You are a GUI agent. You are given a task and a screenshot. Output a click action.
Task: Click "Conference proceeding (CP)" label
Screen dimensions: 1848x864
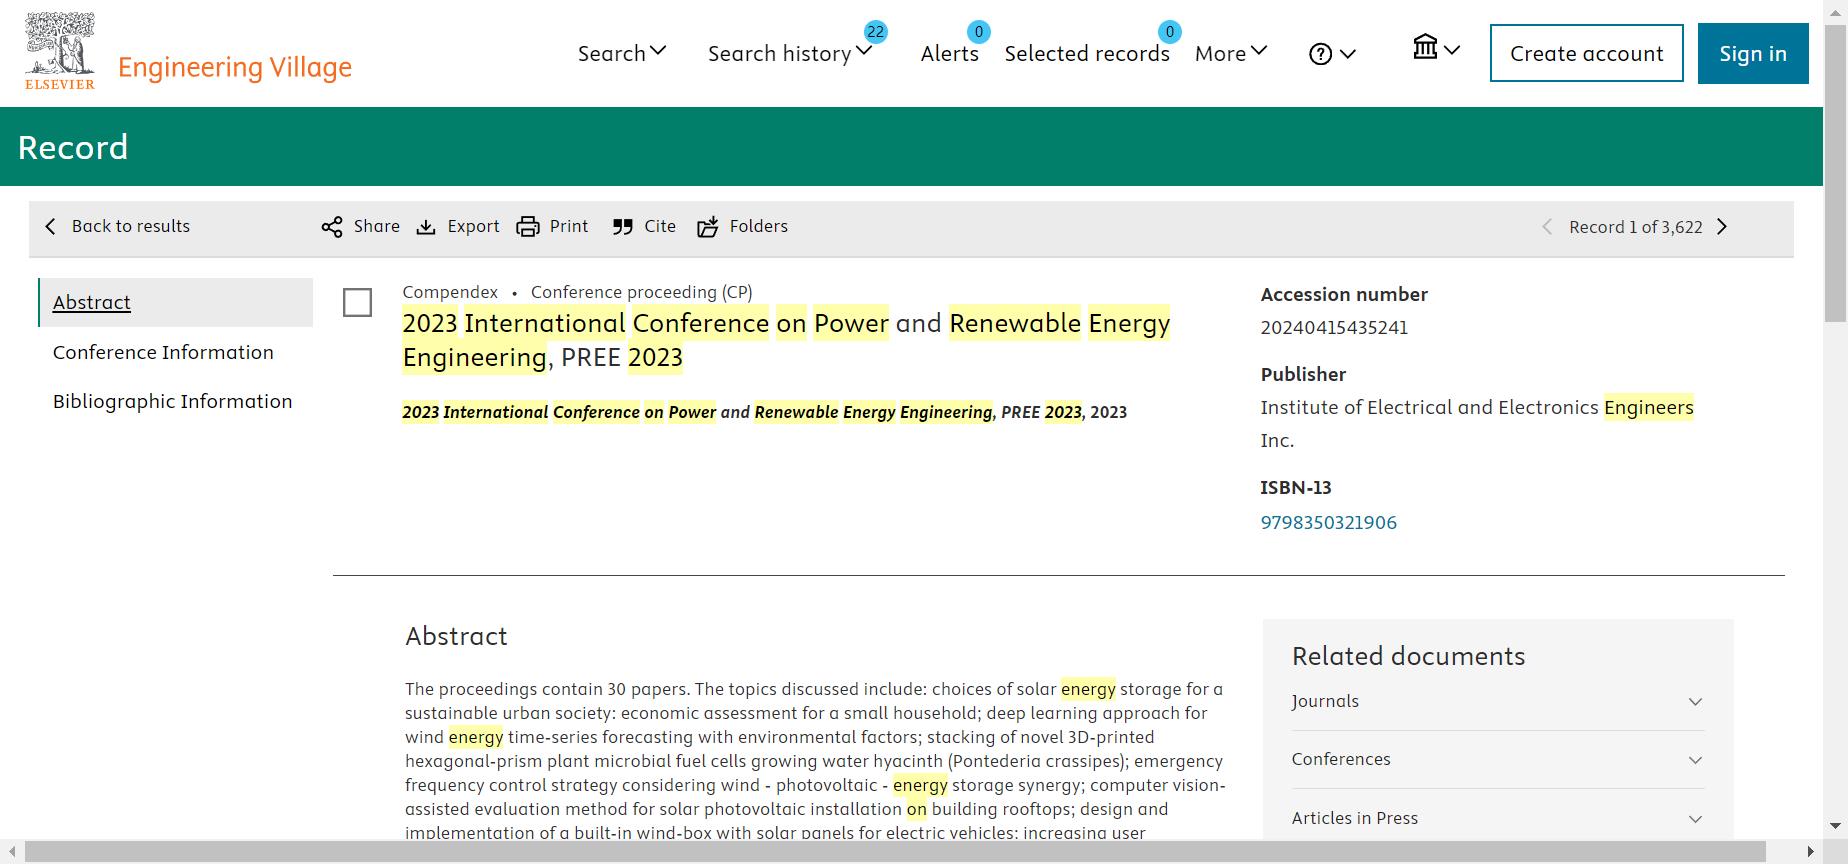pos(642,292)
